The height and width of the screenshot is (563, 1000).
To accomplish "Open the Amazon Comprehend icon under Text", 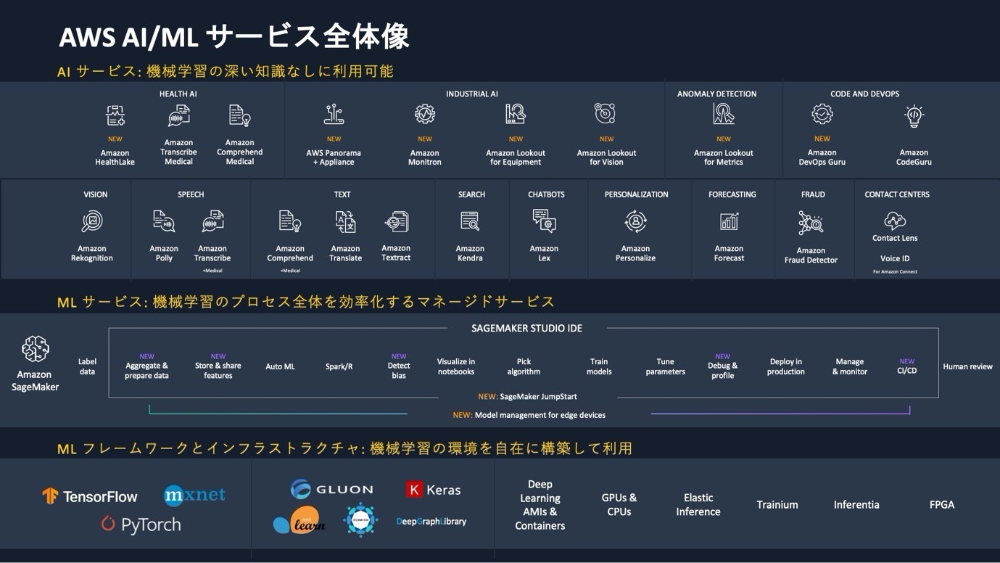I will (x=290, y=221).
